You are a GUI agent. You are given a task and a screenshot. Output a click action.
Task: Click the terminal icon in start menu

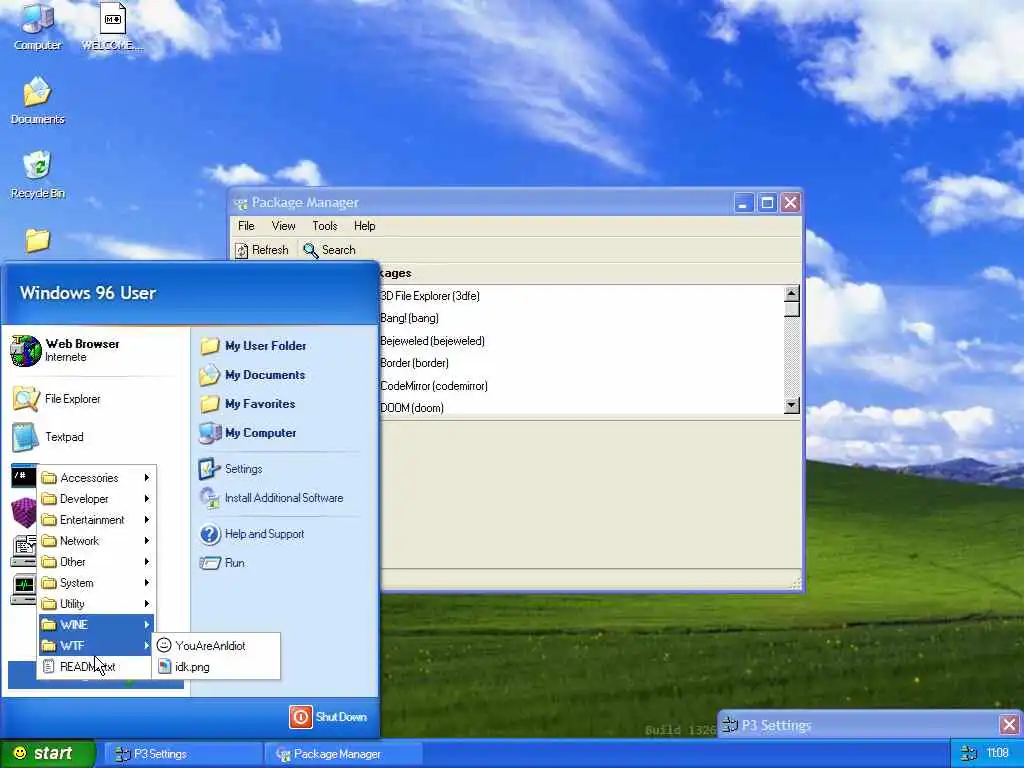click(x=24, y=476)
